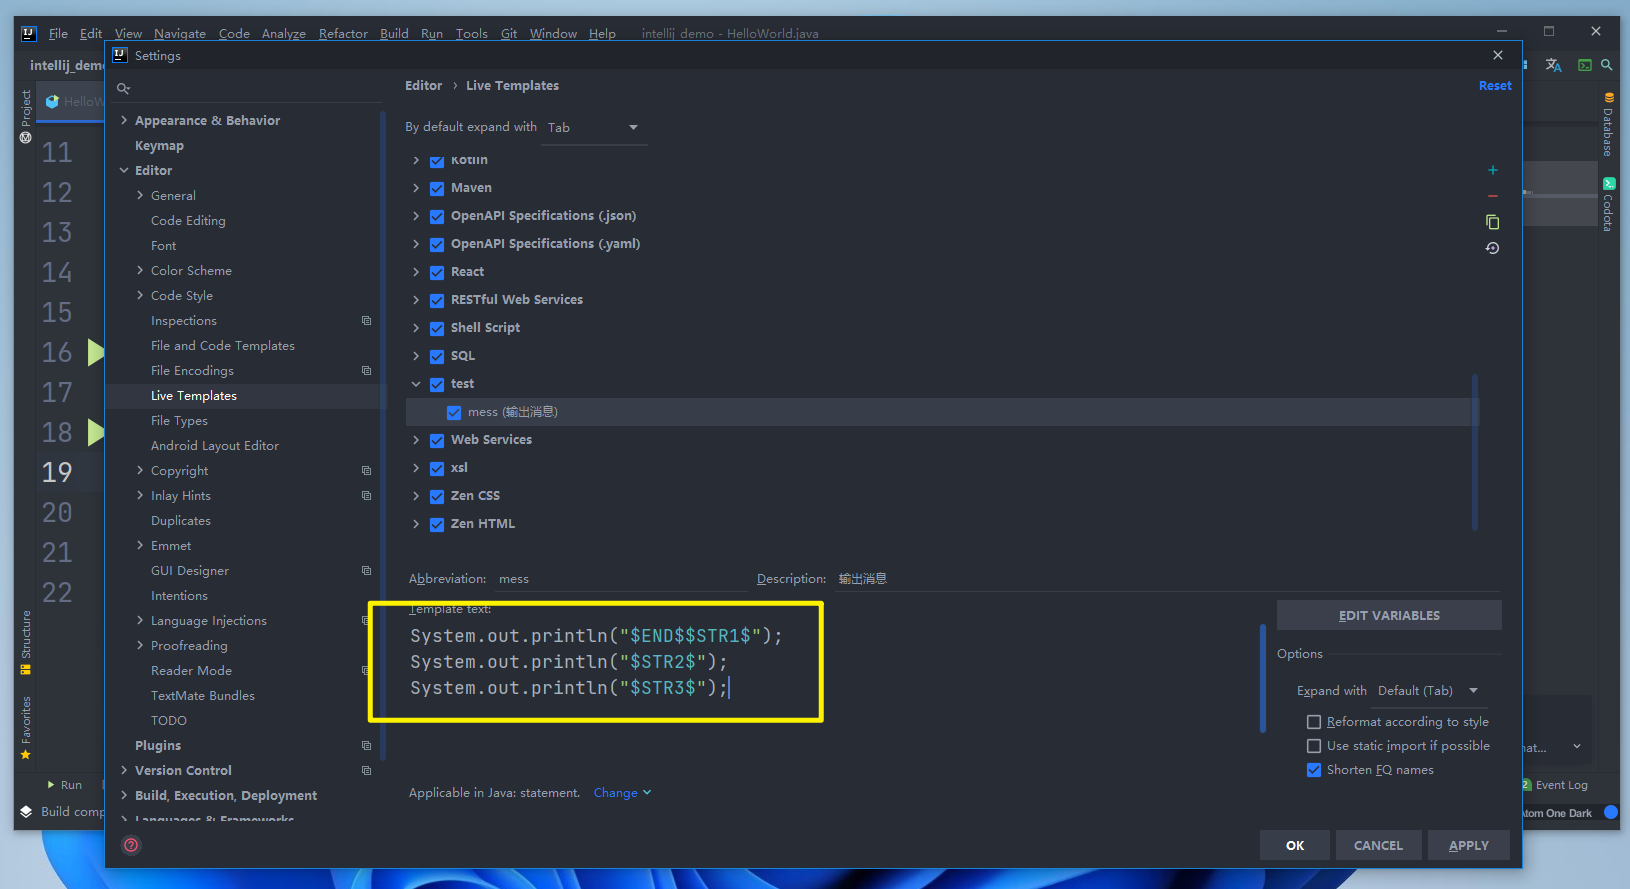The image size is (1630, 889).
Task: Open the Tools menu
Action: click(x=472, y=33)
